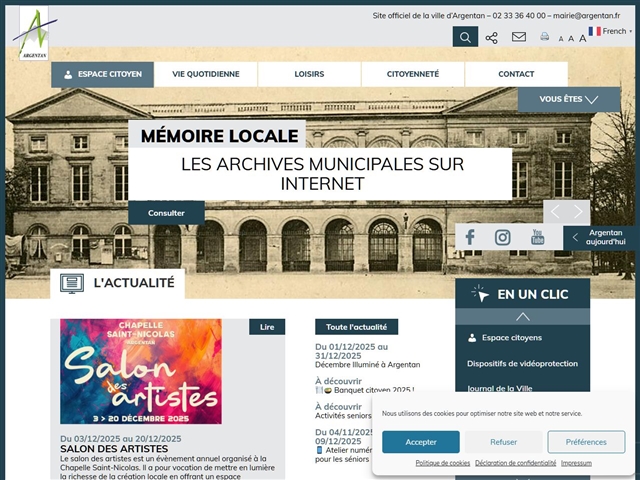This screenshot has height=480, width=640.
Task: Open the share icon menu
Action: point(491,37)
